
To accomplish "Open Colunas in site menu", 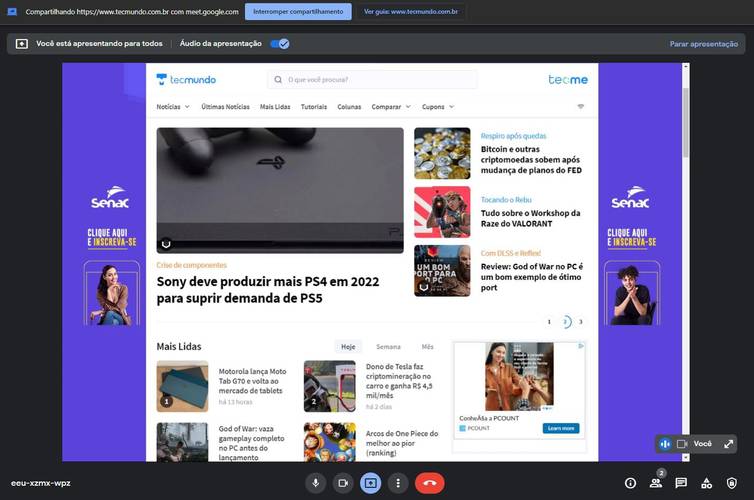I will point(349,107).
